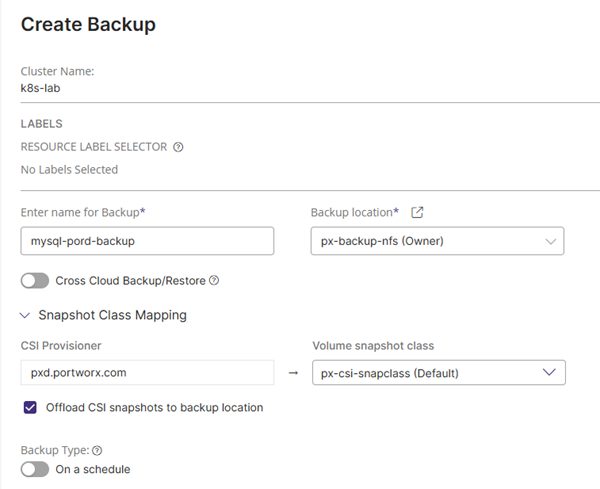This screenshot has width=600, height=489.
Task: Click the px-backup-nfs (Owner) selected value
Action: [x=382, y=241]
